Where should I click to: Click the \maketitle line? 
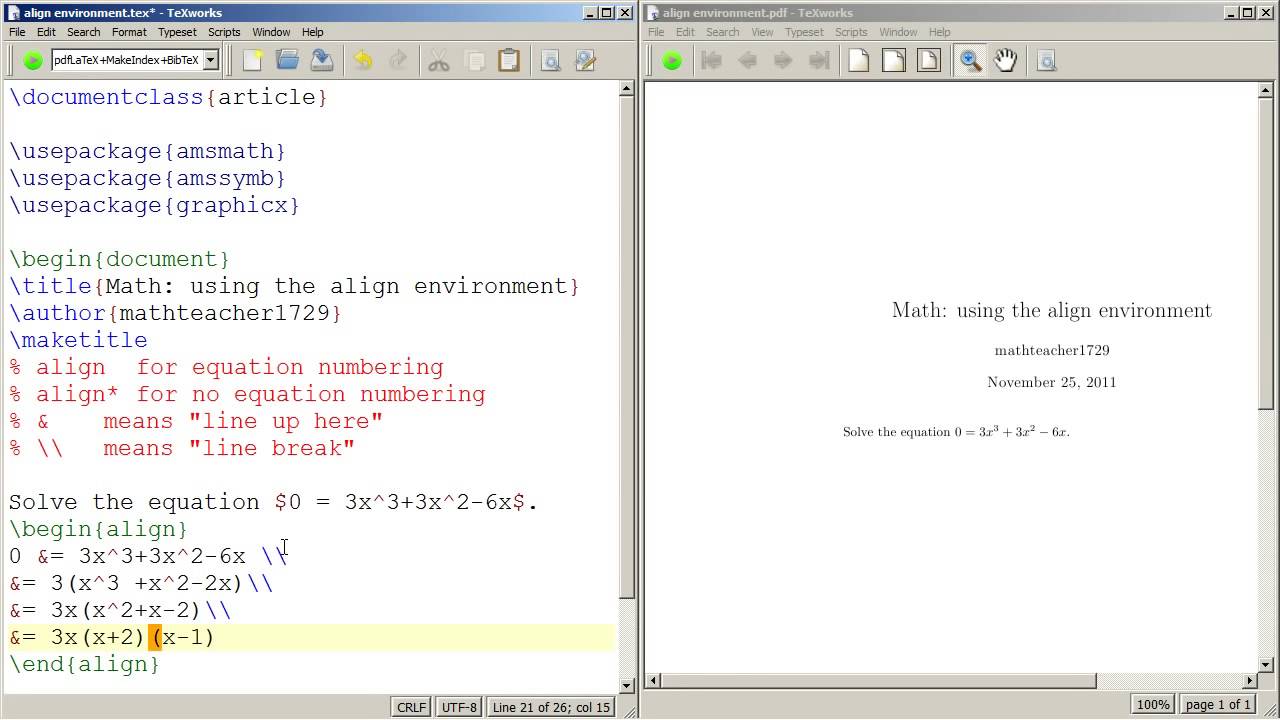(x=78, y=340)
